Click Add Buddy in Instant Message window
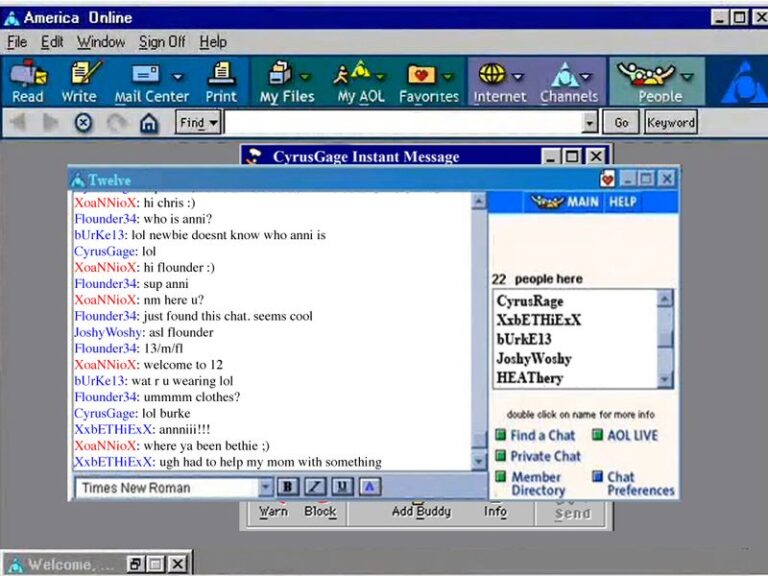Viewport: 768px width, 576px height. (x=421, y=511)
